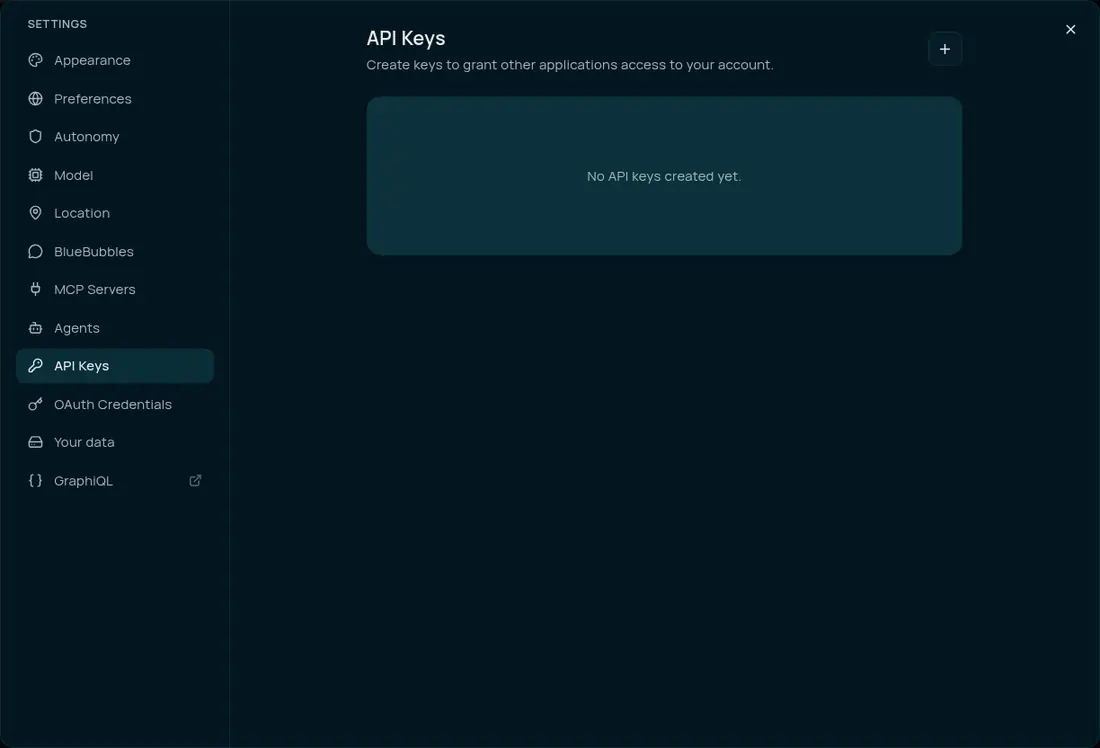Select API Keys label in sidebar
This screenshot has height=748, width=1100.
81,366
